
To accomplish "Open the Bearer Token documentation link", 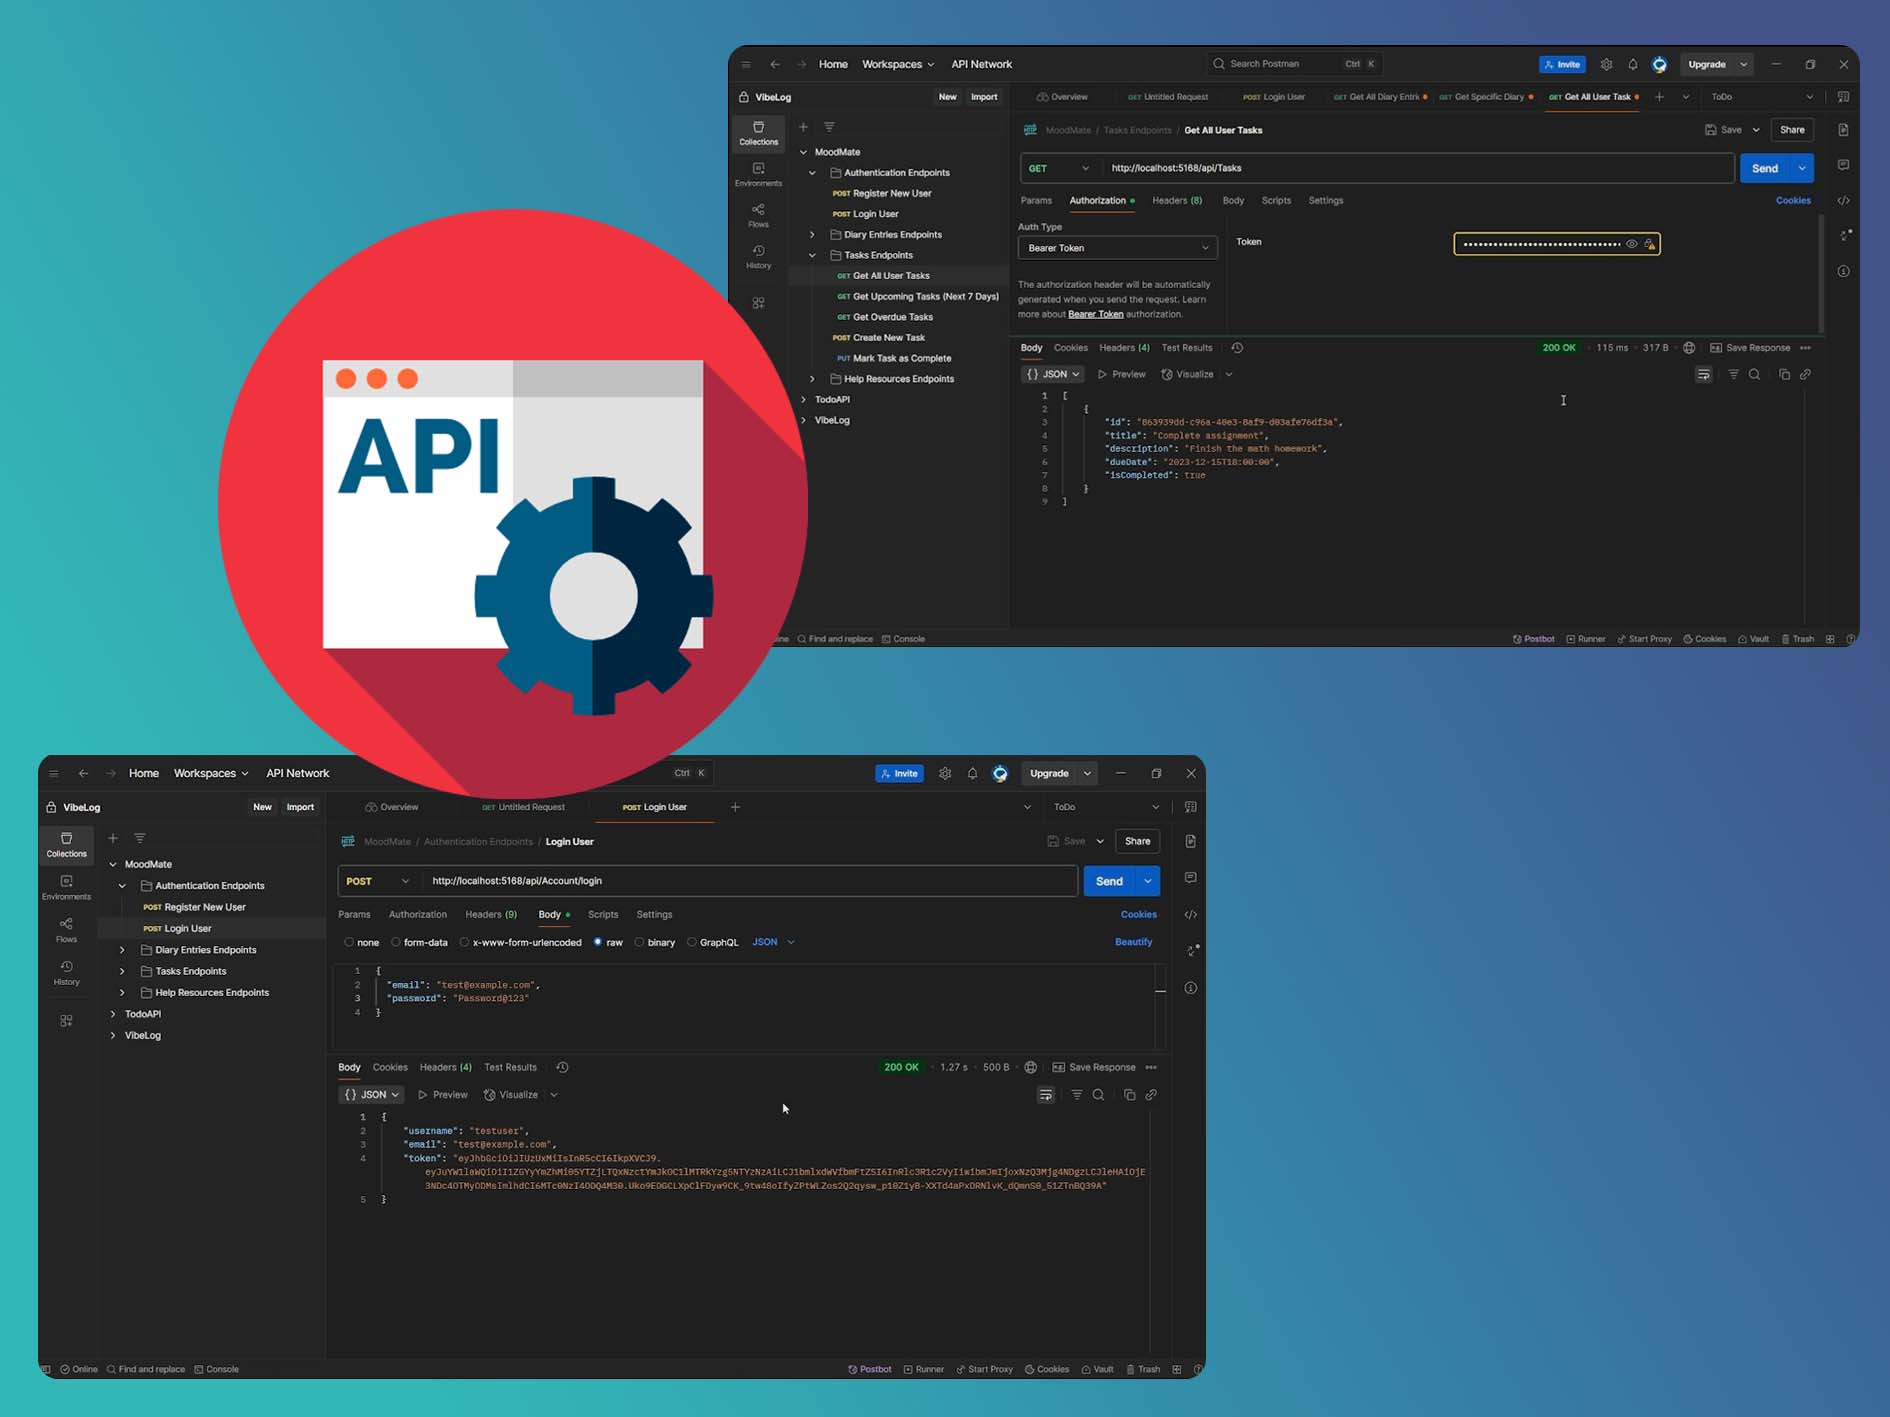I will (1095, 314).
